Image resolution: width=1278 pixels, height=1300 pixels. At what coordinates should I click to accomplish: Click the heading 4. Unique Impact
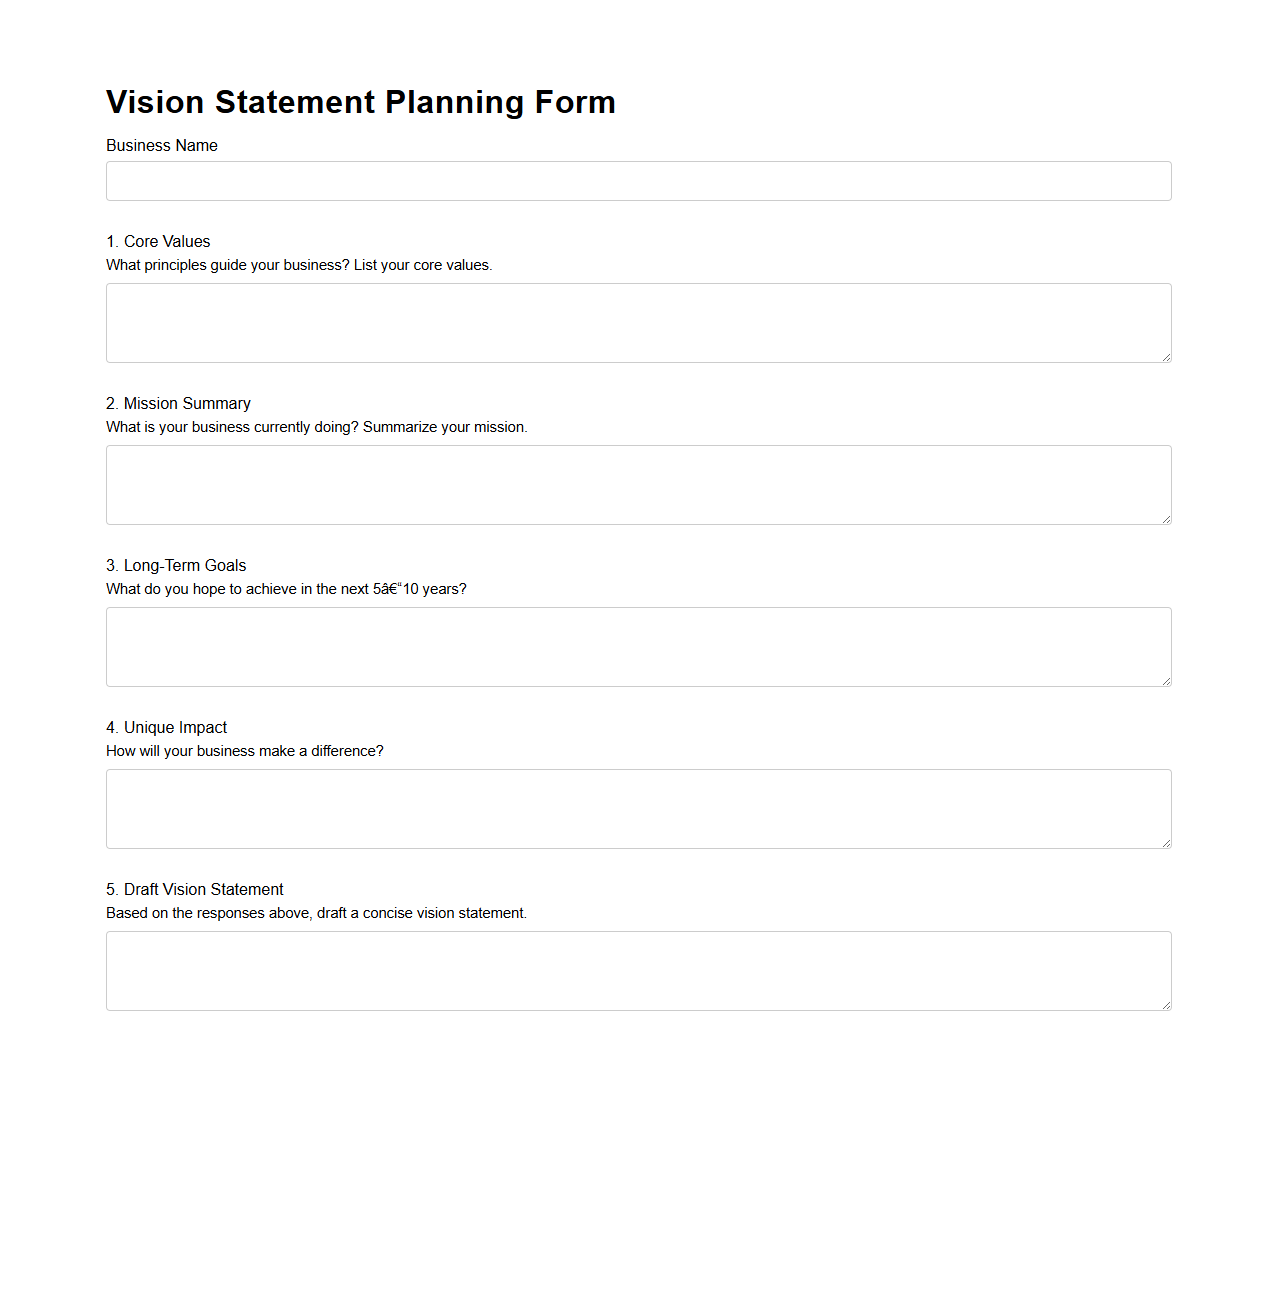(166, 727)
